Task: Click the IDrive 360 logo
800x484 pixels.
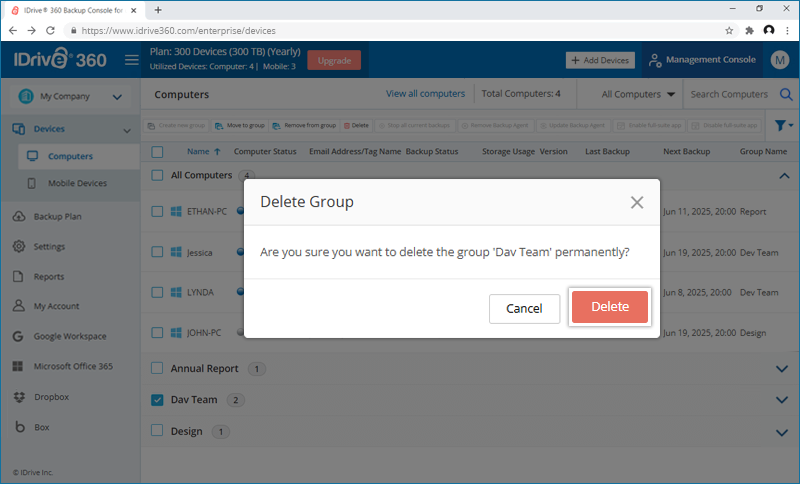Action: [55, 60]
